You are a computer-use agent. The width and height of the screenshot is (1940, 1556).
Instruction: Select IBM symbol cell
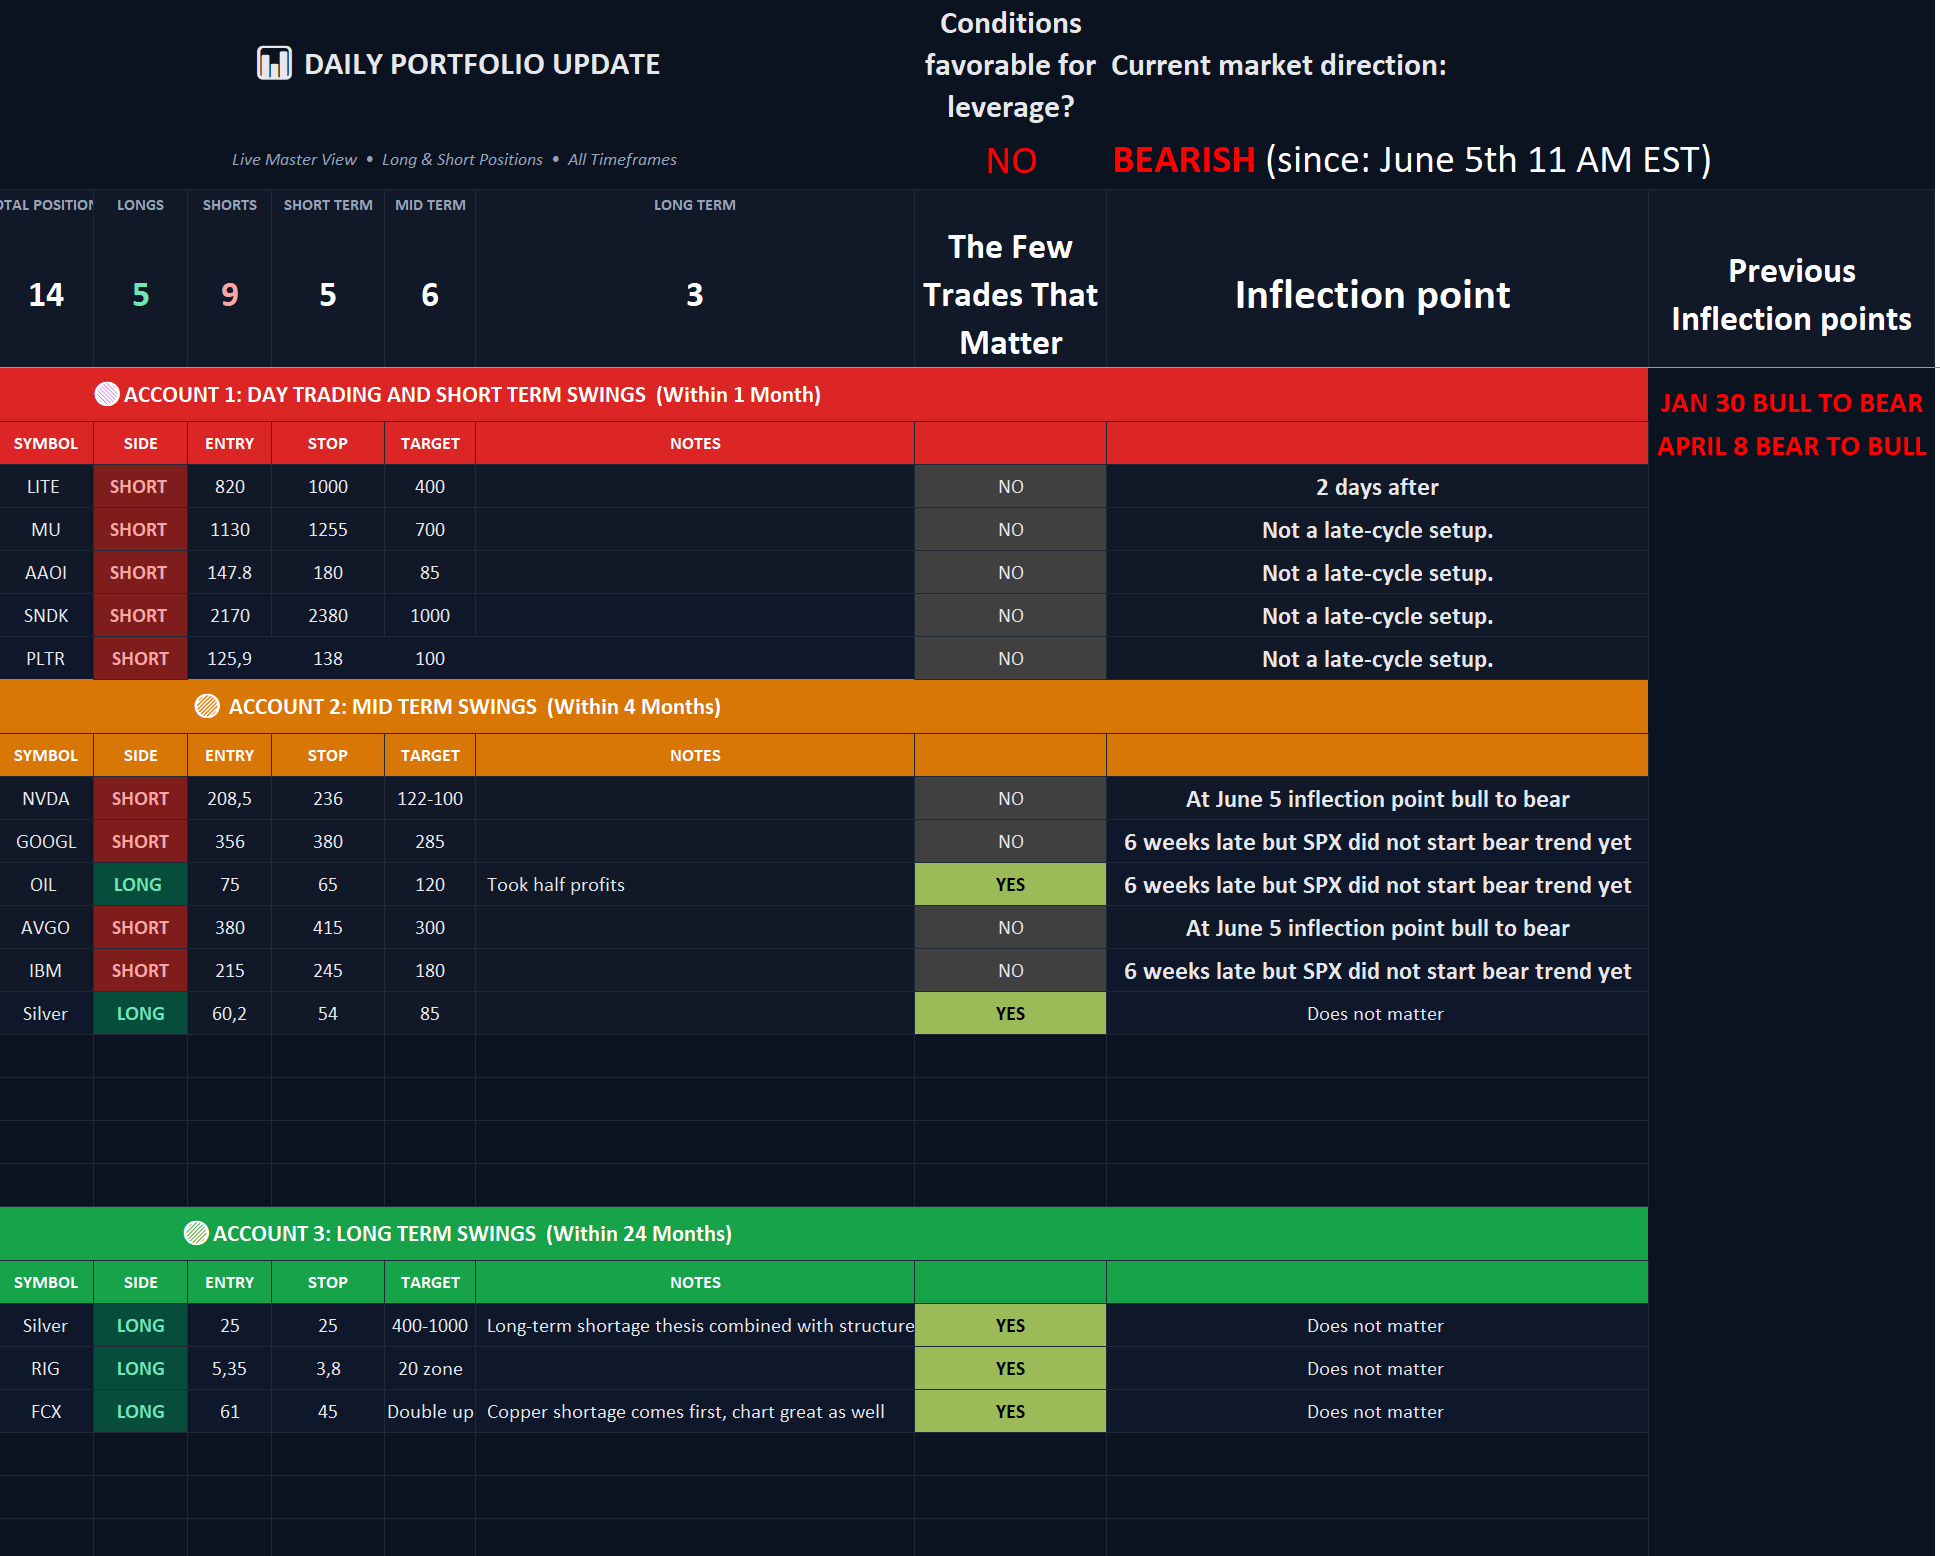[46, 970]
